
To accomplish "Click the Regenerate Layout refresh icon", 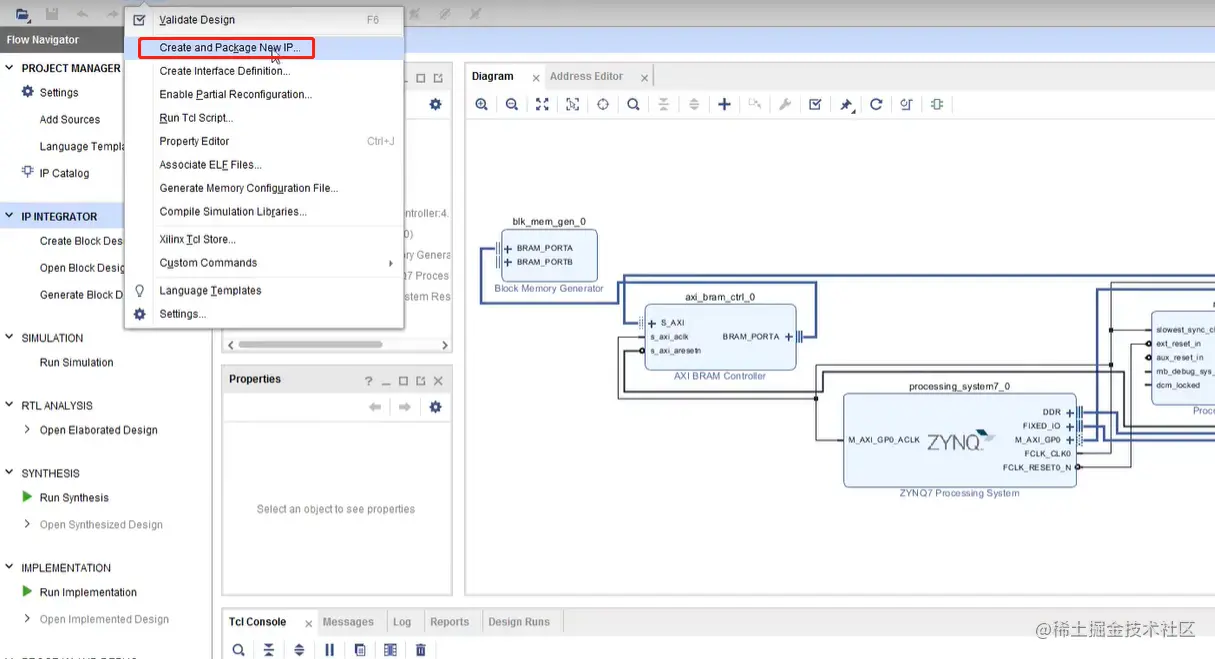I will (876, 104).
